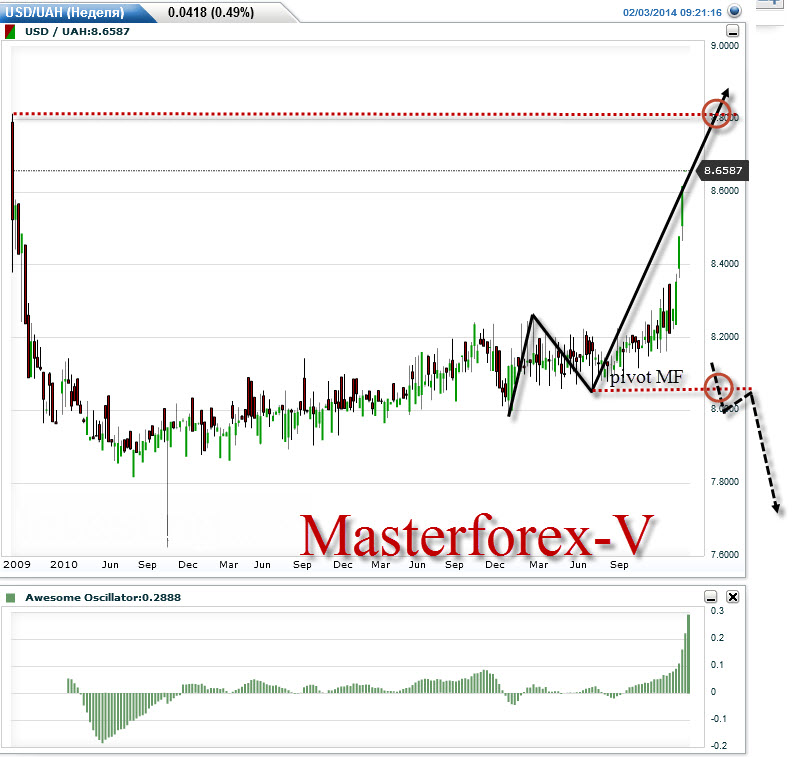809x757 pixels.
Task: Click the 2009 label on the time axis
Action: tap(17, 565)
